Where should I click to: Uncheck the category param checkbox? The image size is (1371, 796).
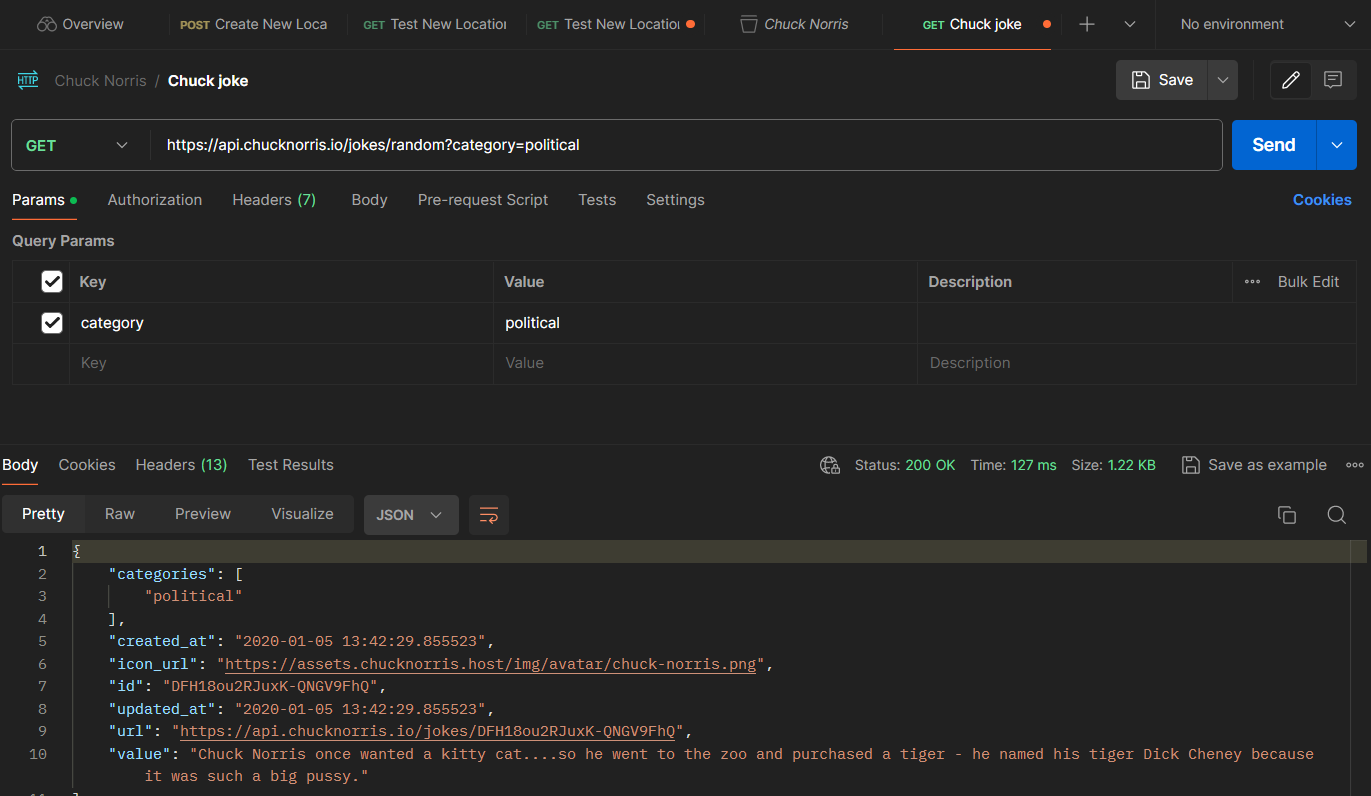52,323
